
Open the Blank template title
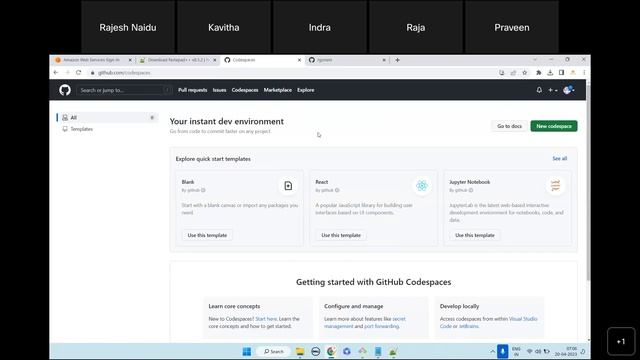pos(188,182)
